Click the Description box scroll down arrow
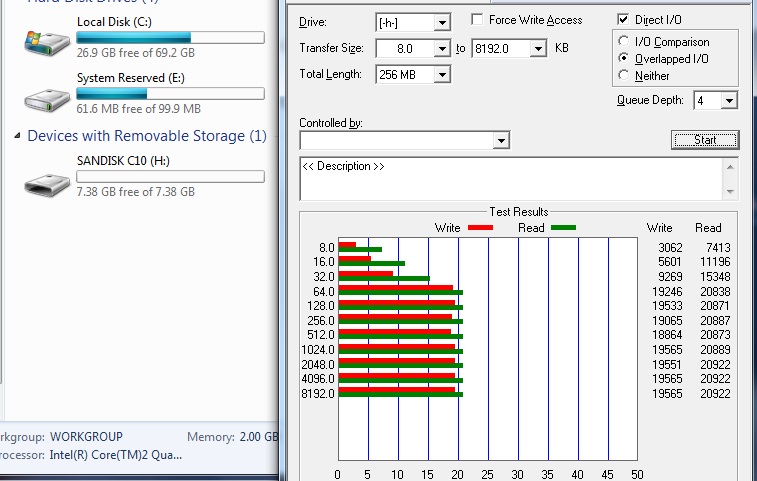Viewport: 757px width, 481px height. 730,192
